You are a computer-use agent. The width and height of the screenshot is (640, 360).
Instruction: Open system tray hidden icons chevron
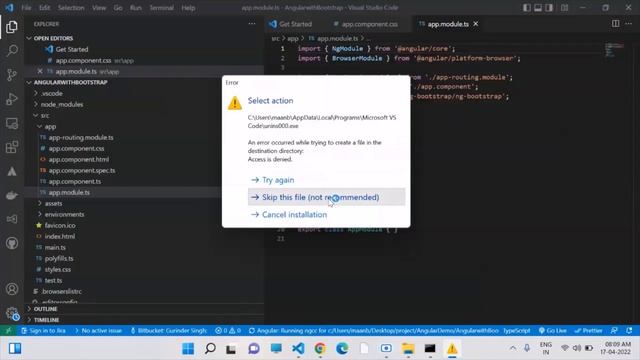point(513,348)
